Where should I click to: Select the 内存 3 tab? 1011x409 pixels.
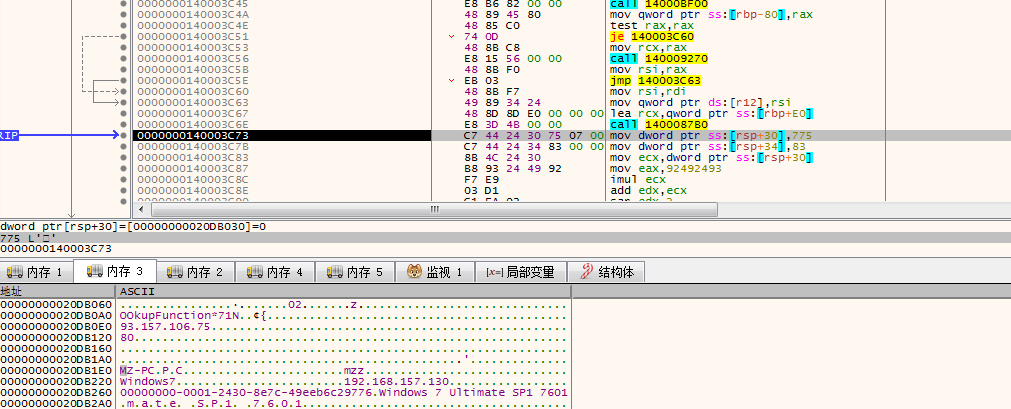point(115,272)
